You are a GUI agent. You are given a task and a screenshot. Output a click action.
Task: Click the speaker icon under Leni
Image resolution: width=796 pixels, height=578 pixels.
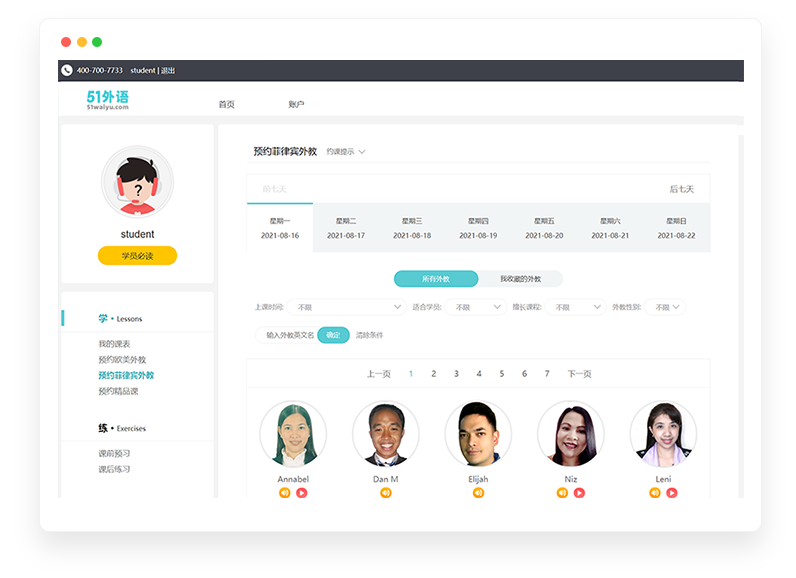click(655, 492)
